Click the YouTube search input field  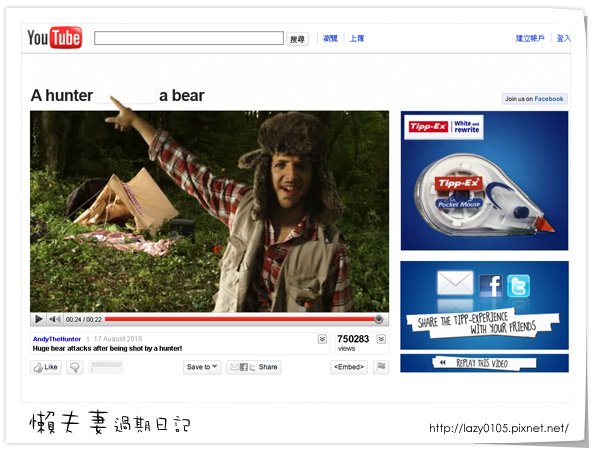pyautogui.click(x=189, y=38)
